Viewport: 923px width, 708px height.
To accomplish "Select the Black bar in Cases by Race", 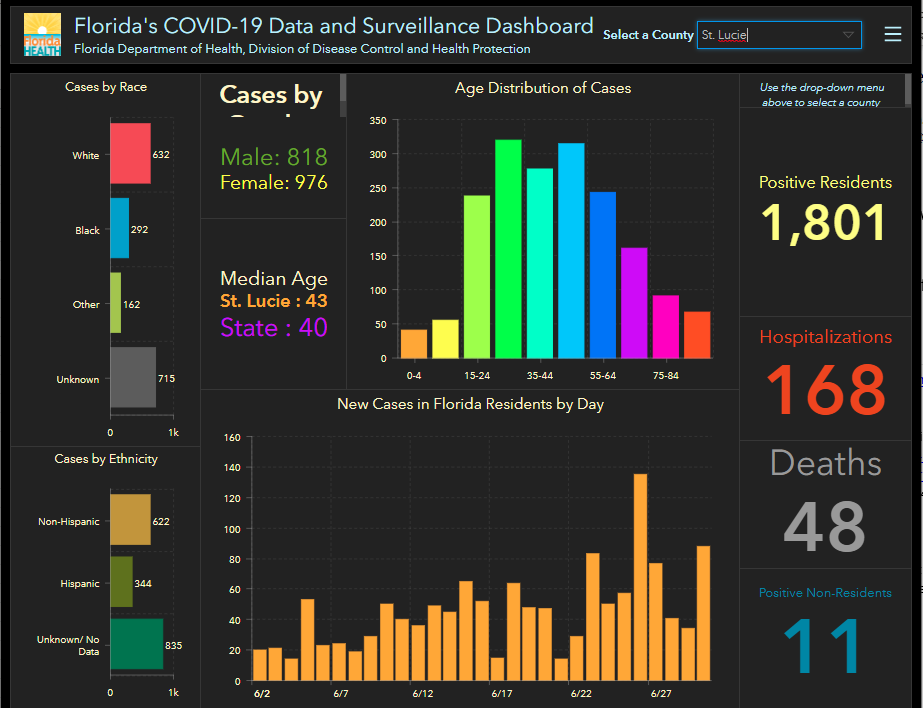I will pyautogui.click(x=119, y=228).
